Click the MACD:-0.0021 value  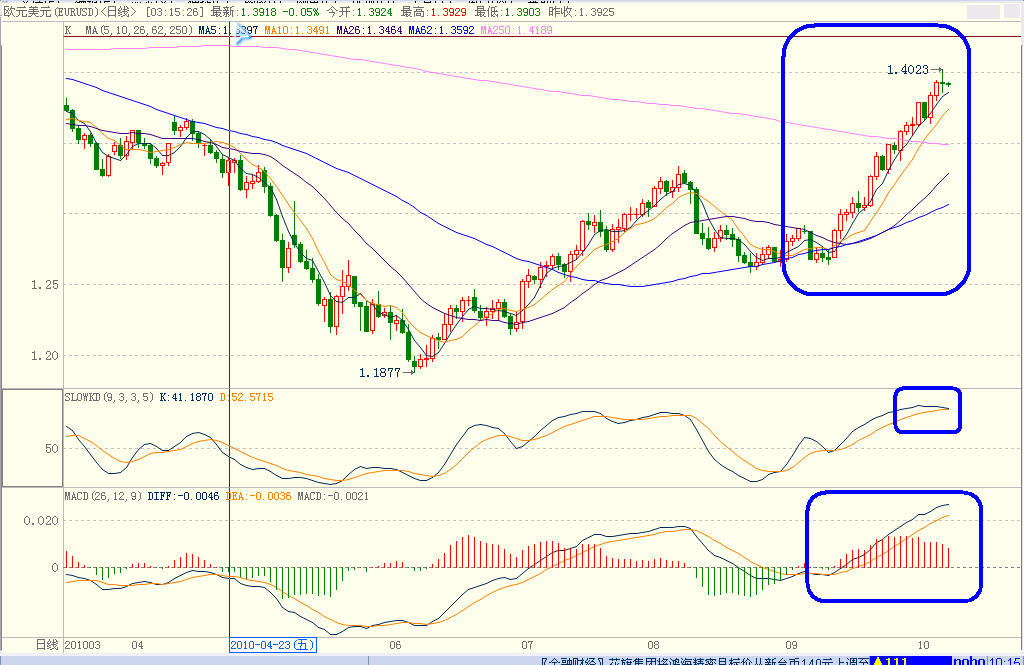pyautogui.click(x=333, y=496)
